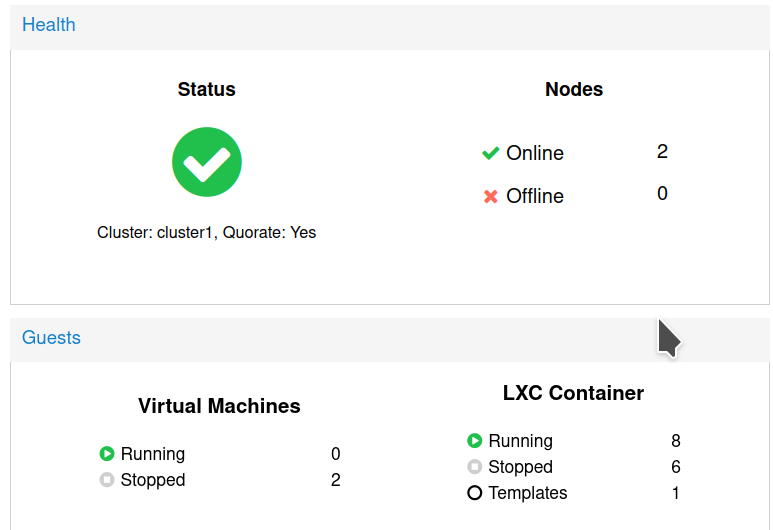Click the LXC Container Running play icon

tap(475, 441)
